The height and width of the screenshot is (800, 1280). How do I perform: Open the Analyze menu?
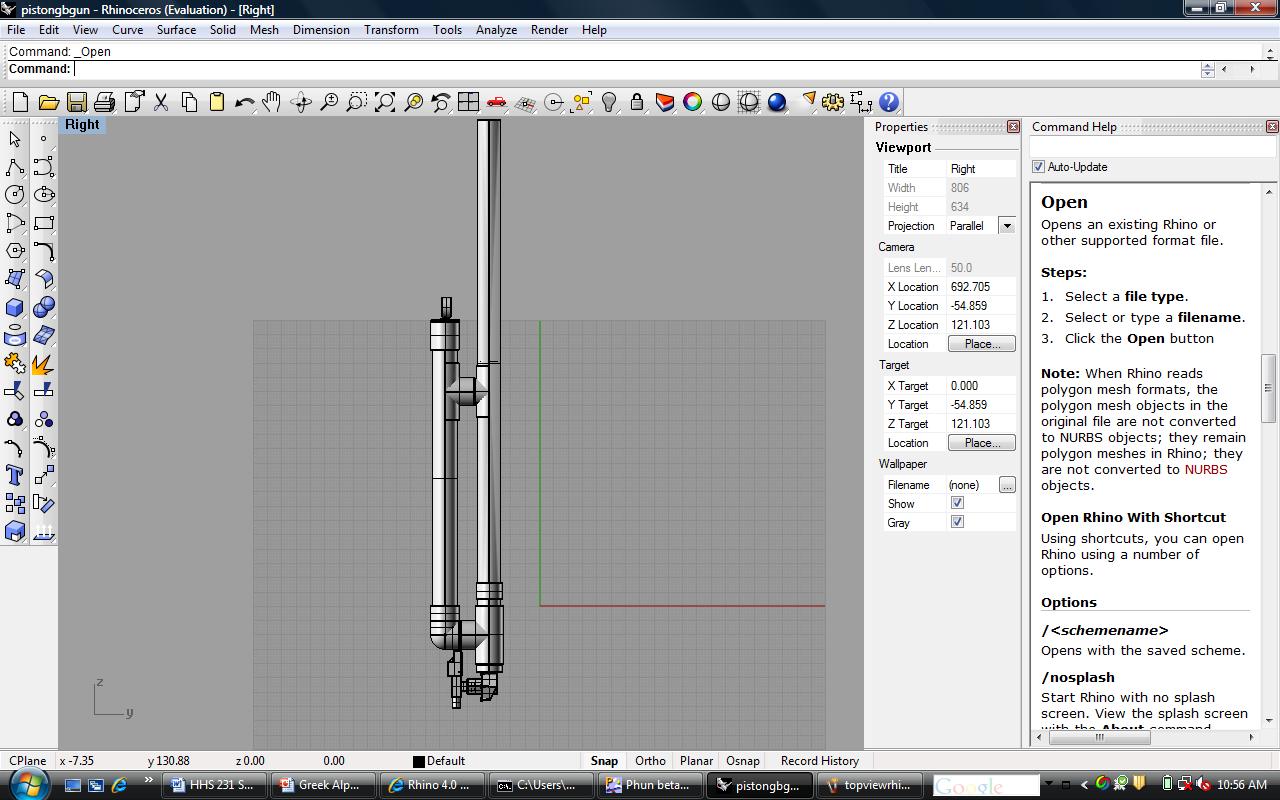tap(496, 30)
